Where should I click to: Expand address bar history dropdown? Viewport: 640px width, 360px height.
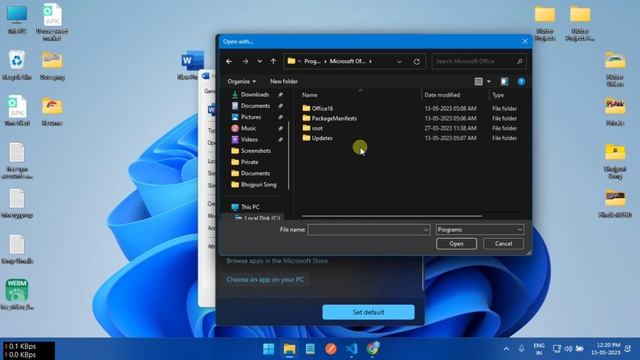click(x=399, y=62)
